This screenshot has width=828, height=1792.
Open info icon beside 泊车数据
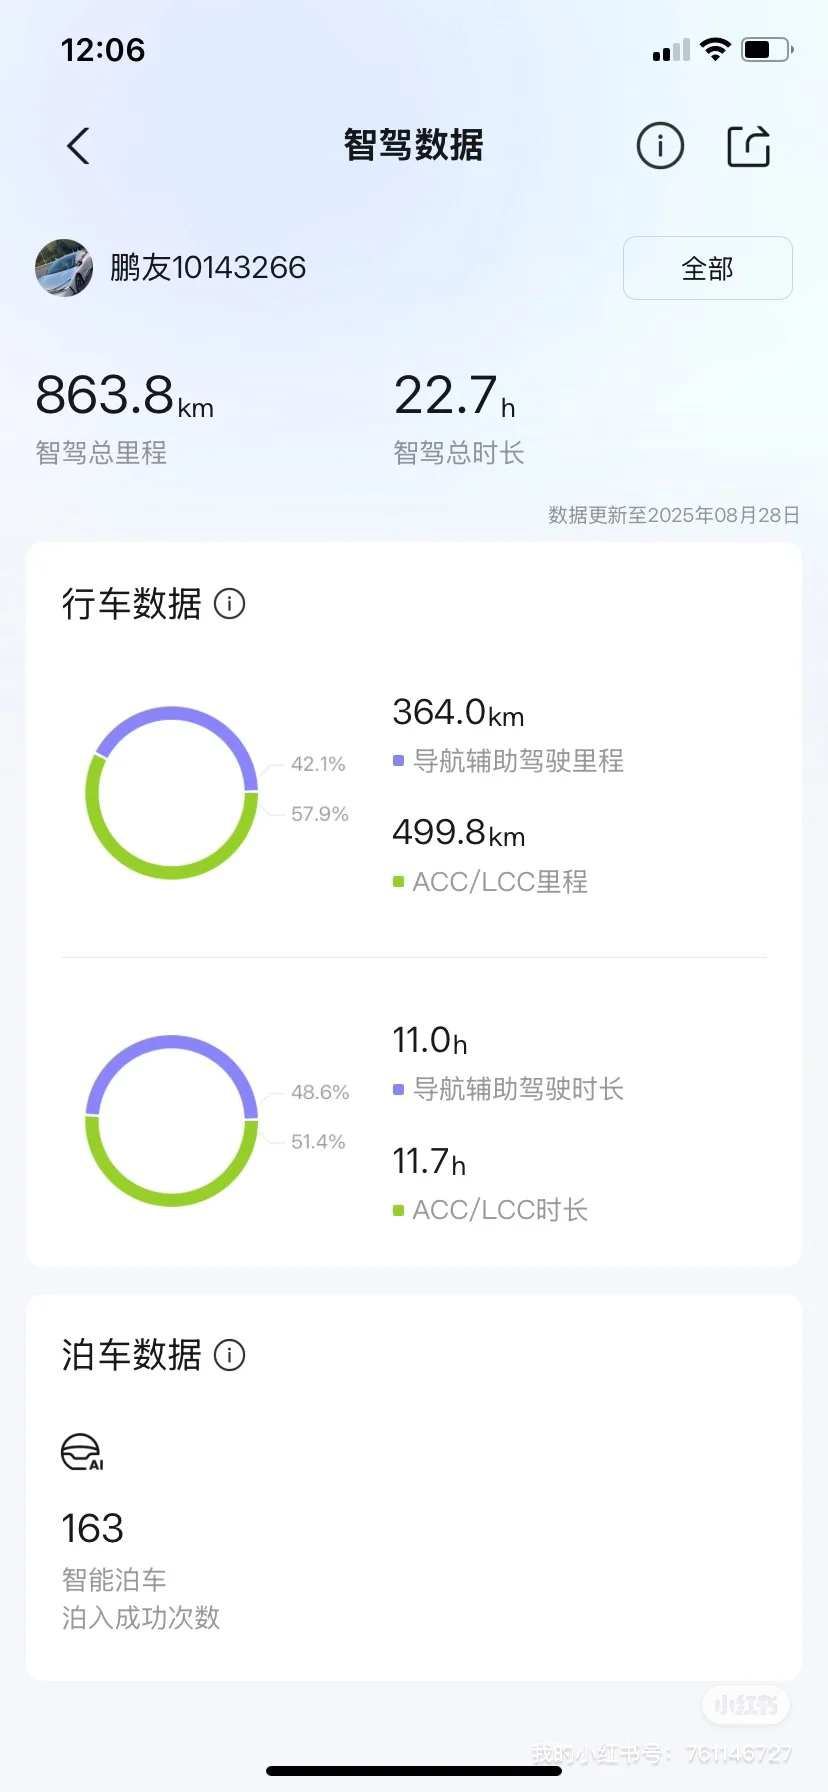[229, 1355]
